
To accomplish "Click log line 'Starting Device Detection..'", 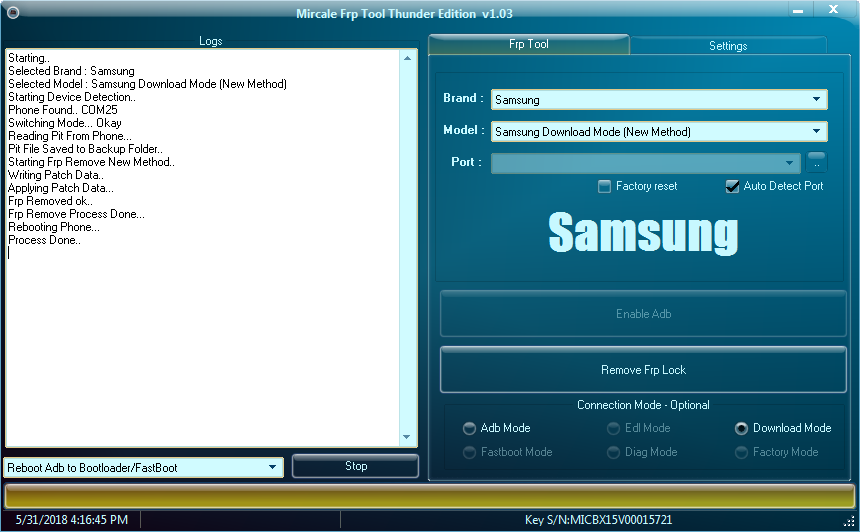I will [72, 97].
